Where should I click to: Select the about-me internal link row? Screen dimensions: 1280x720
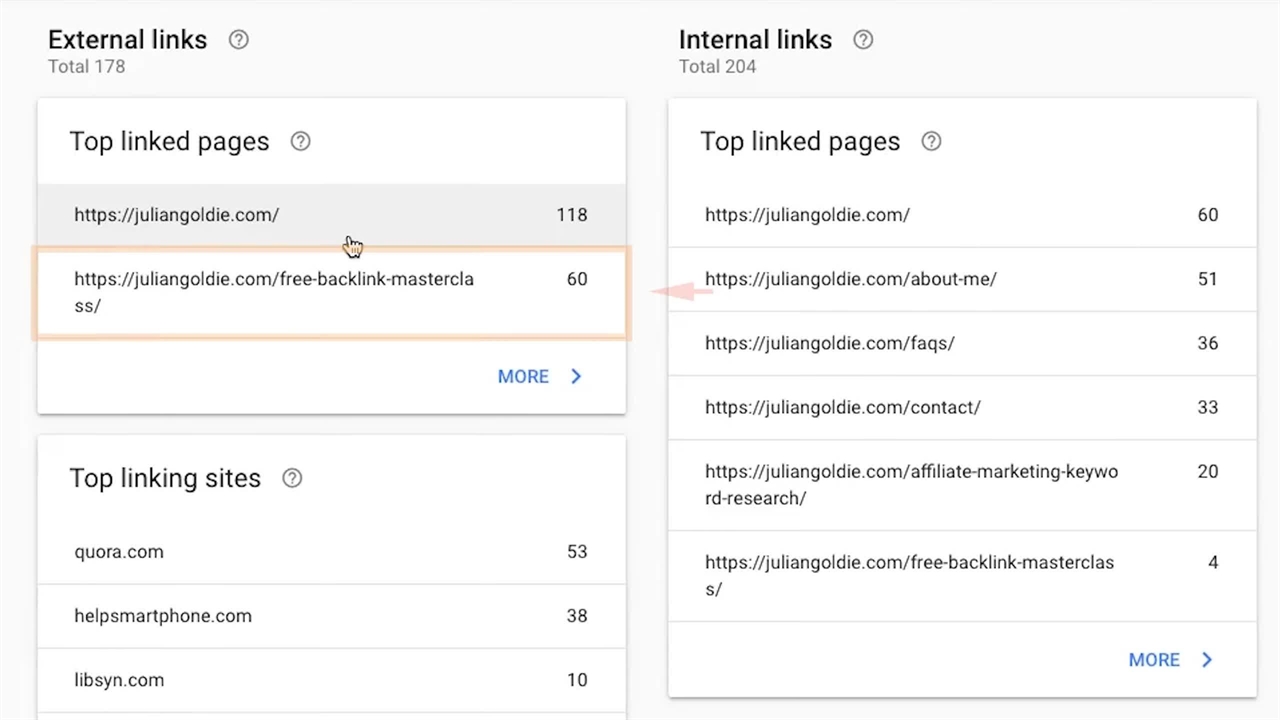960,279
